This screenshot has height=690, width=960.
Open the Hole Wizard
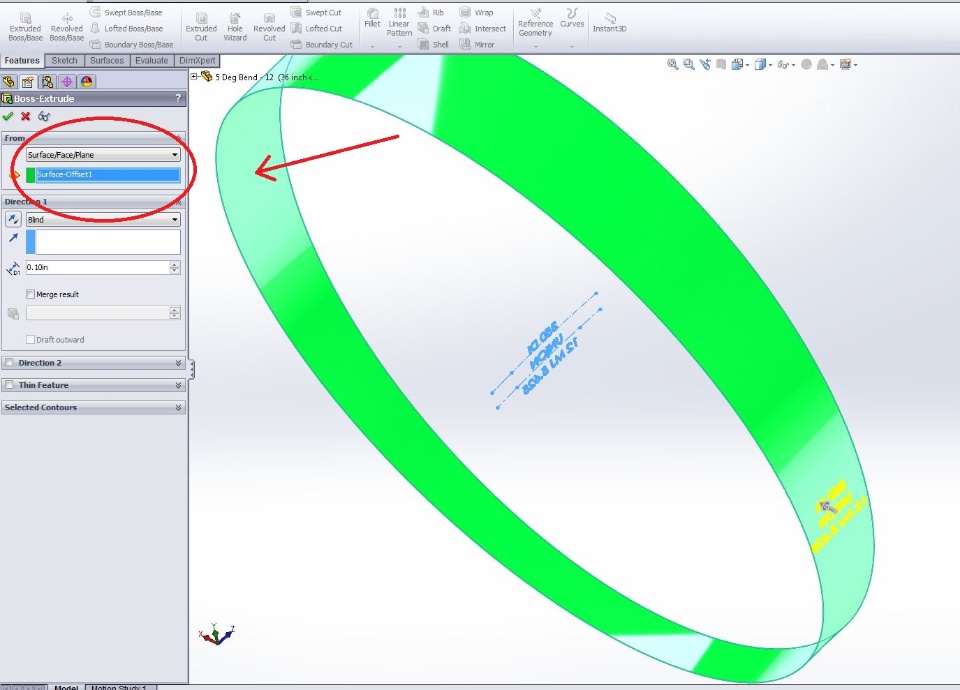(235, 28)
